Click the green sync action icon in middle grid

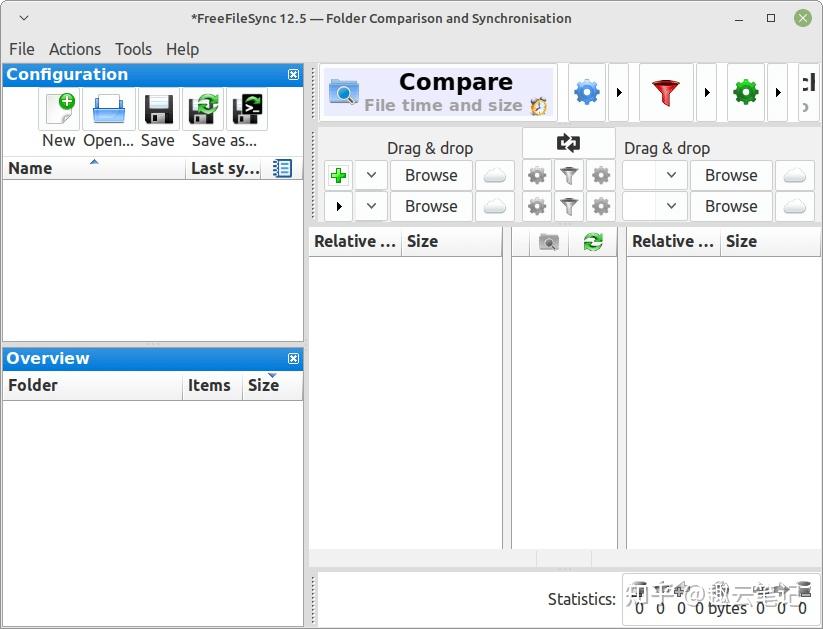(593, 242)
